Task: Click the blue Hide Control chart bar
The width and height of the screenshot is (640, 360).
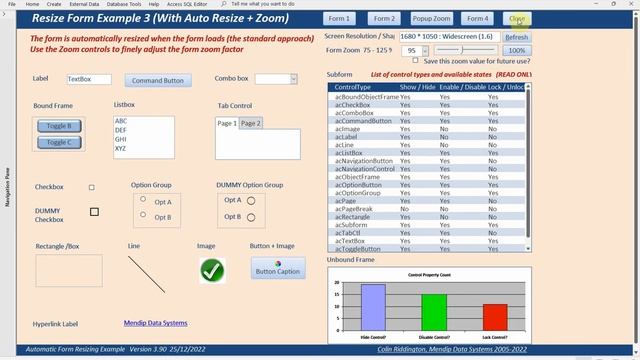Action: click(373, 307)
